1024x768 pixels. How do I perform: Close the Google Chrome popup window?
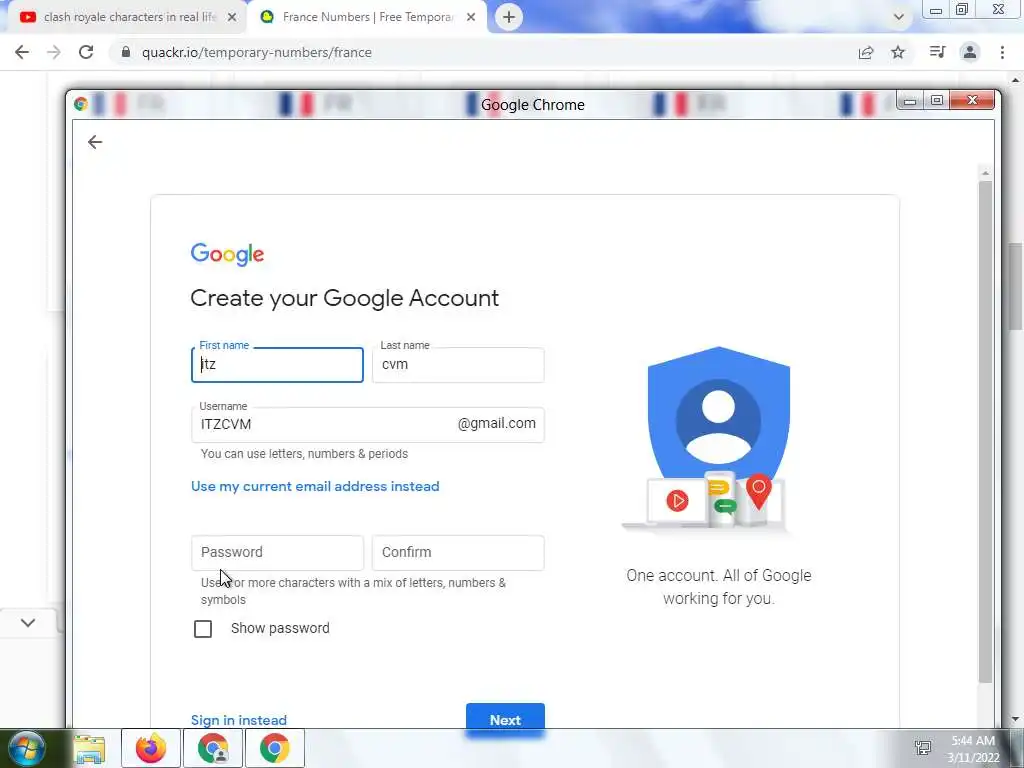tap(972, 101)
